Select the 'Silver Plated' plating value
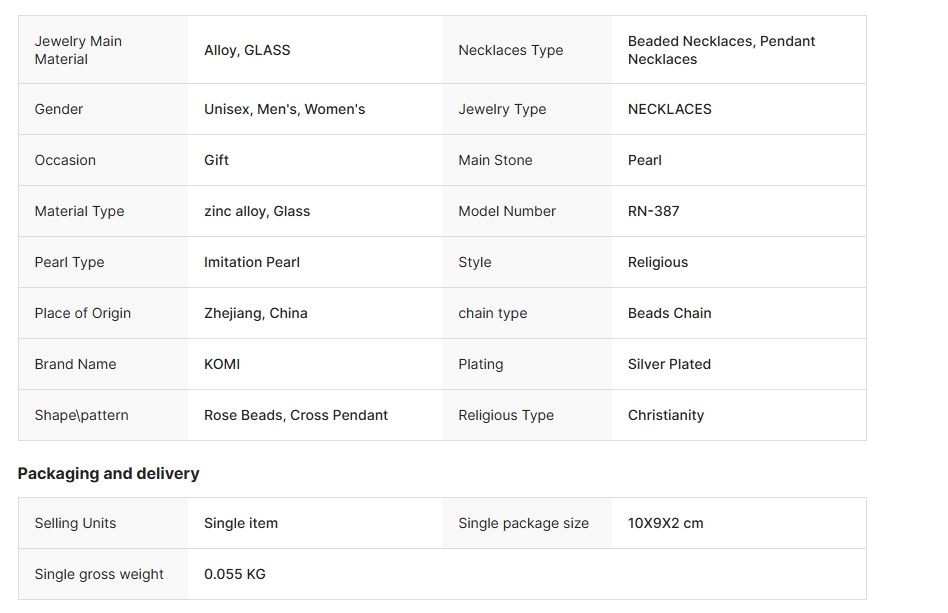The height and width of the screenshot is (613, 948). point(669,364)
